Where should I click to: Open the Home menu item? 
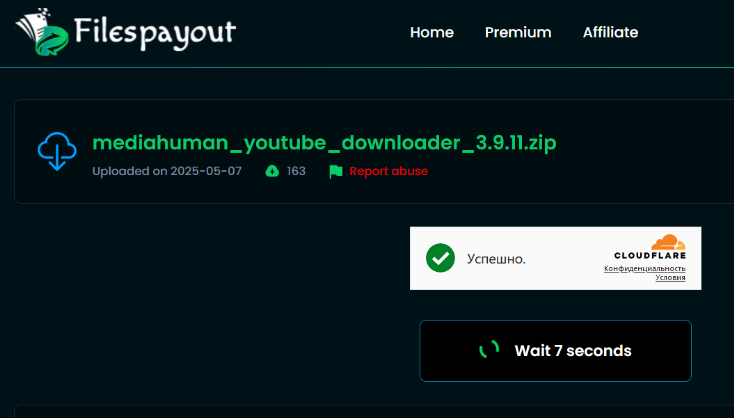[x=432, y=32]
